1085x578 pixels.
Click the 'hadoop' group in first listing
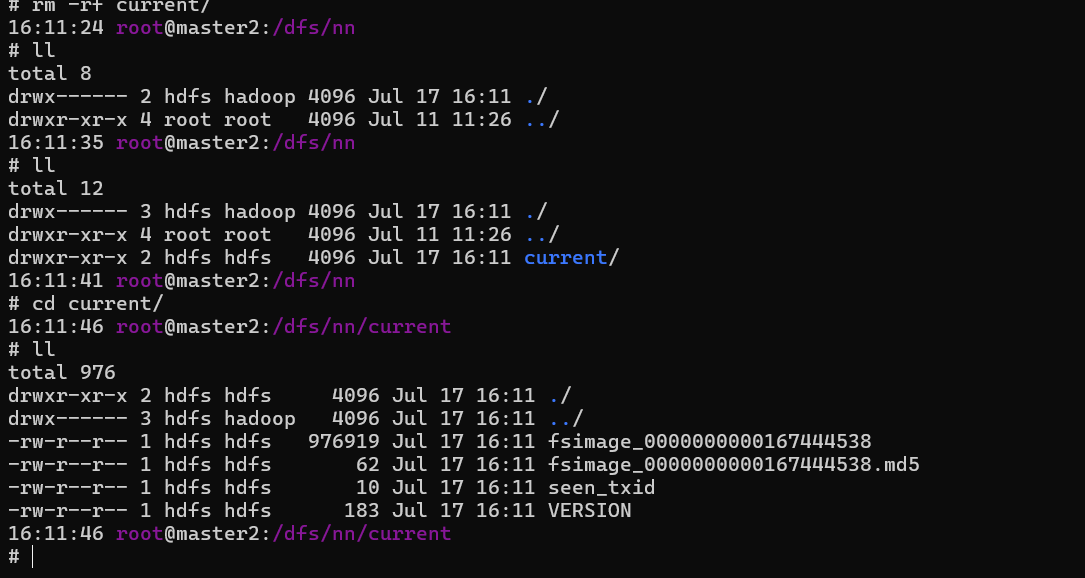(x=259, y=96)
